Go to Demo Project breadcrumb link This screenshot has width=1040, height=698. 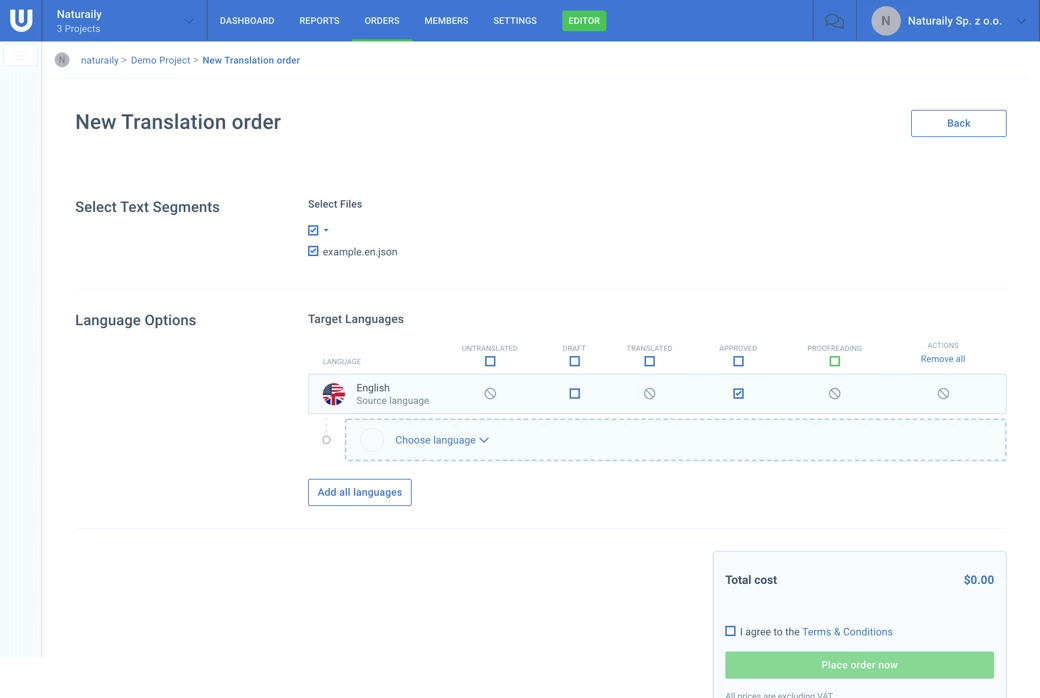(161, 60)
